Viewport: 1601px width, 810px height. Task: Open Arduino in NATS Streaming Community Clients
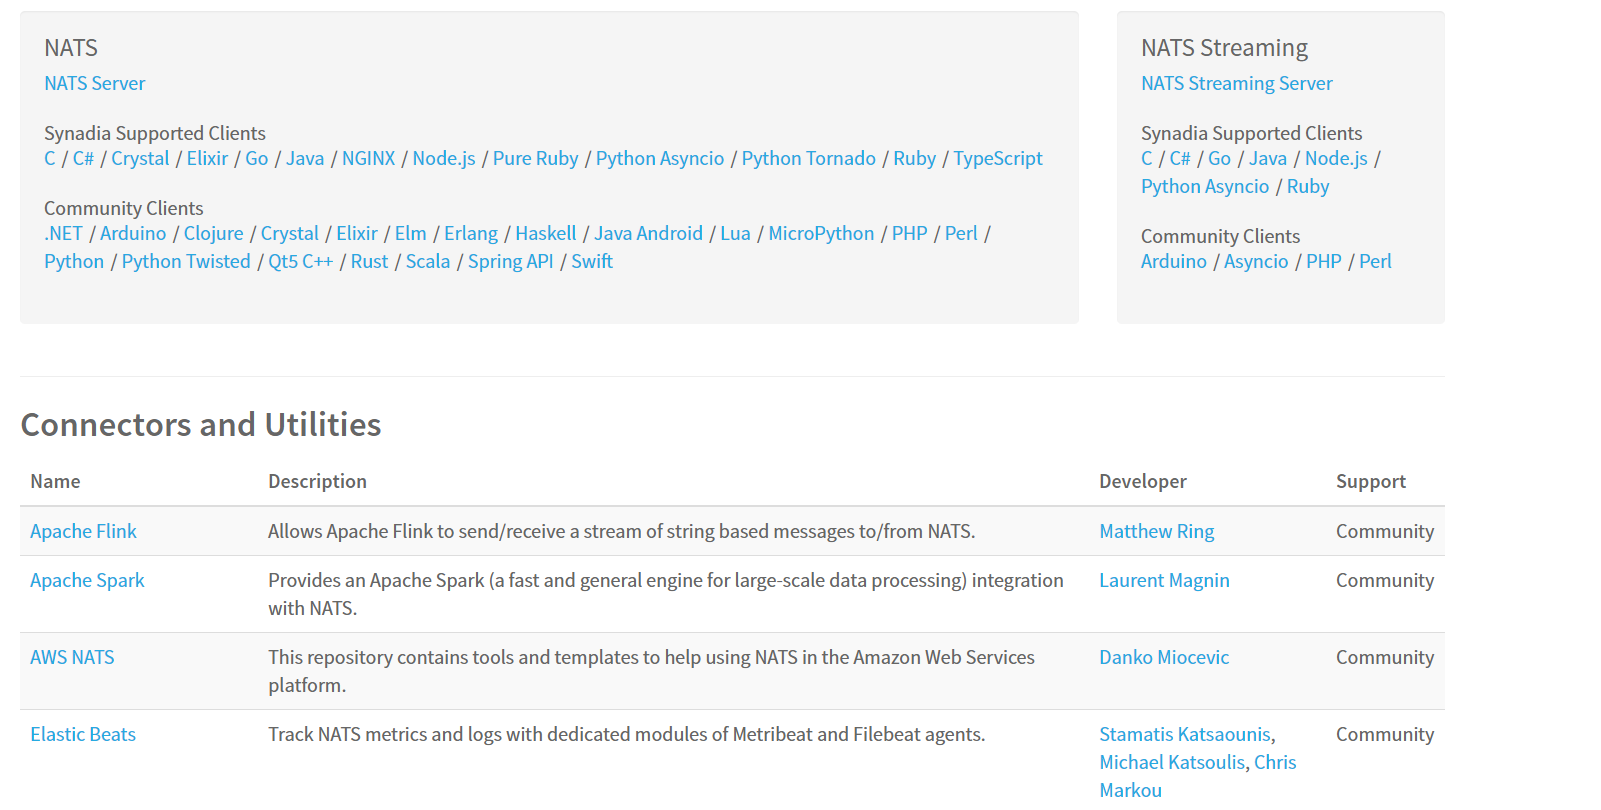click(1174, 262)
